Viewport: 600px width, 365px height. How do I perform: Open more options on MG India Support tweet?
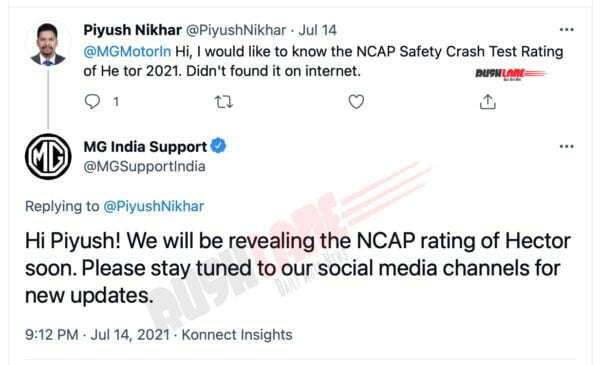[566, 147]
